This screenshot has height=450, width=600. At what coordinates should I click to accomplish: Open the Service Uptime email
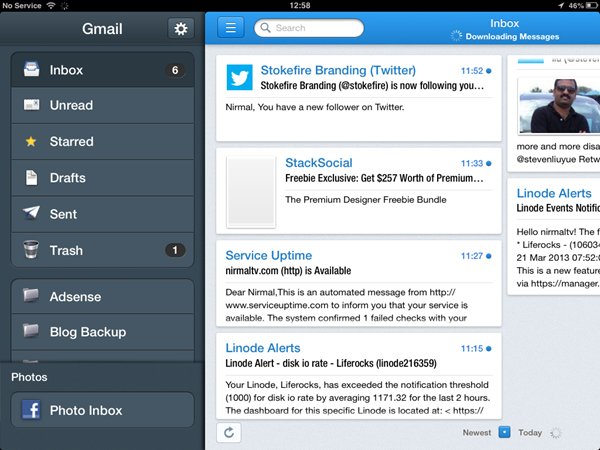tap(359, 283)
